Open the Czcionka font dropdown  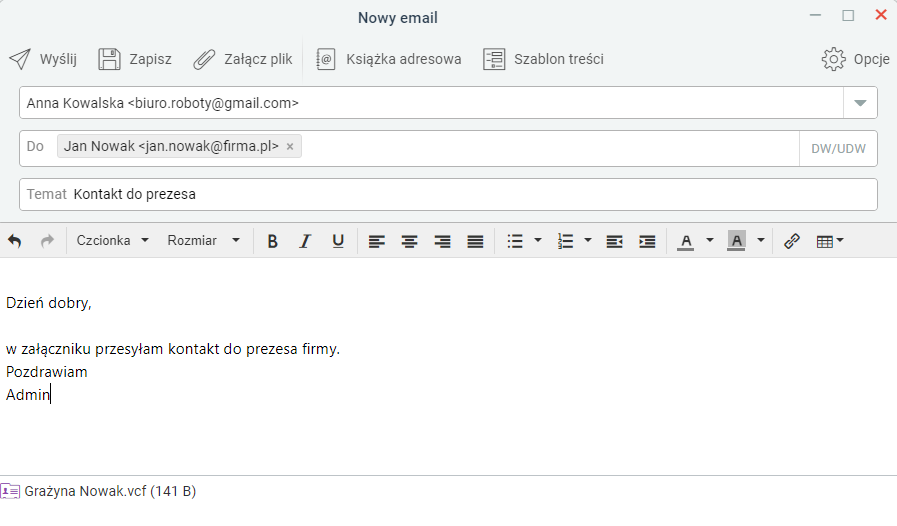[113, 240]
